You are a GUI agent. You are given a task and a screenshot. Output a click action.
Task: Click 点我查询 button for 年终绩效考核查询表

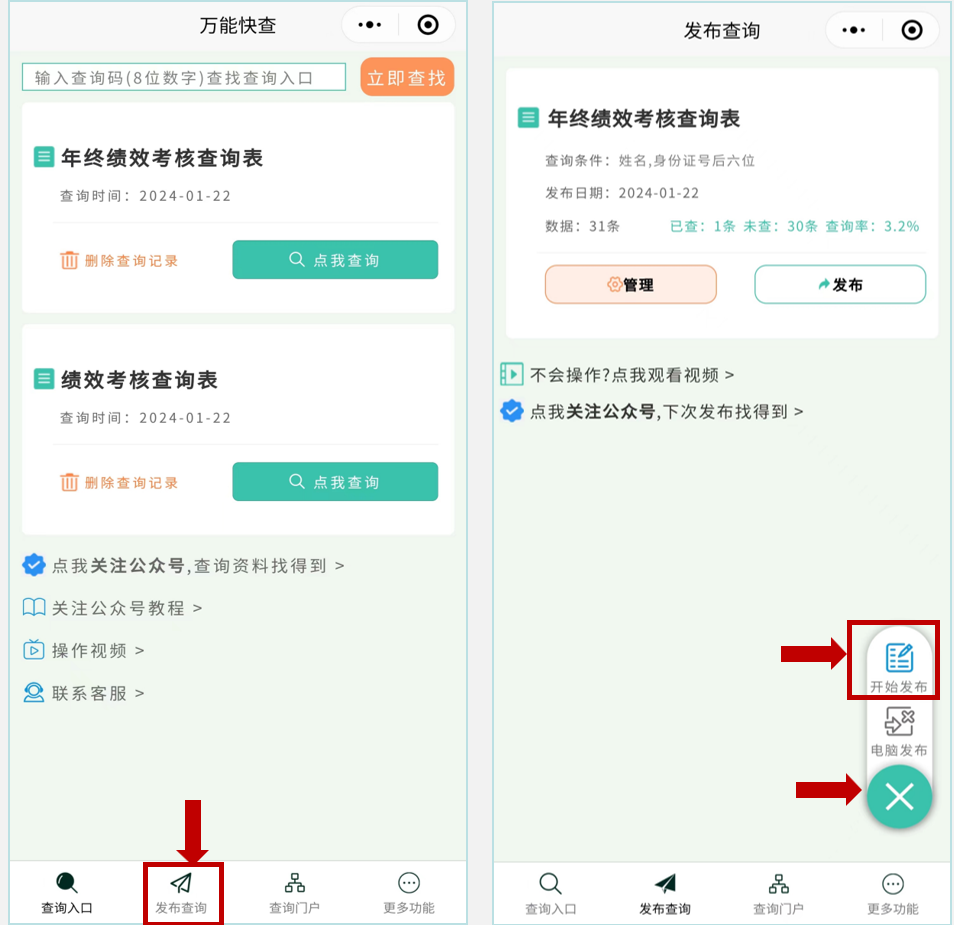[335, 260]
